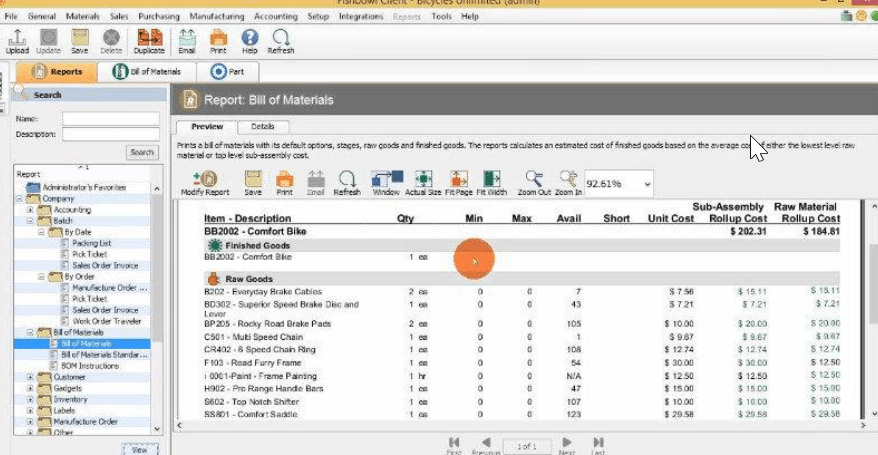Click the Zoom Out magnifier
This screenshot has height=455, width=878.
534,184
